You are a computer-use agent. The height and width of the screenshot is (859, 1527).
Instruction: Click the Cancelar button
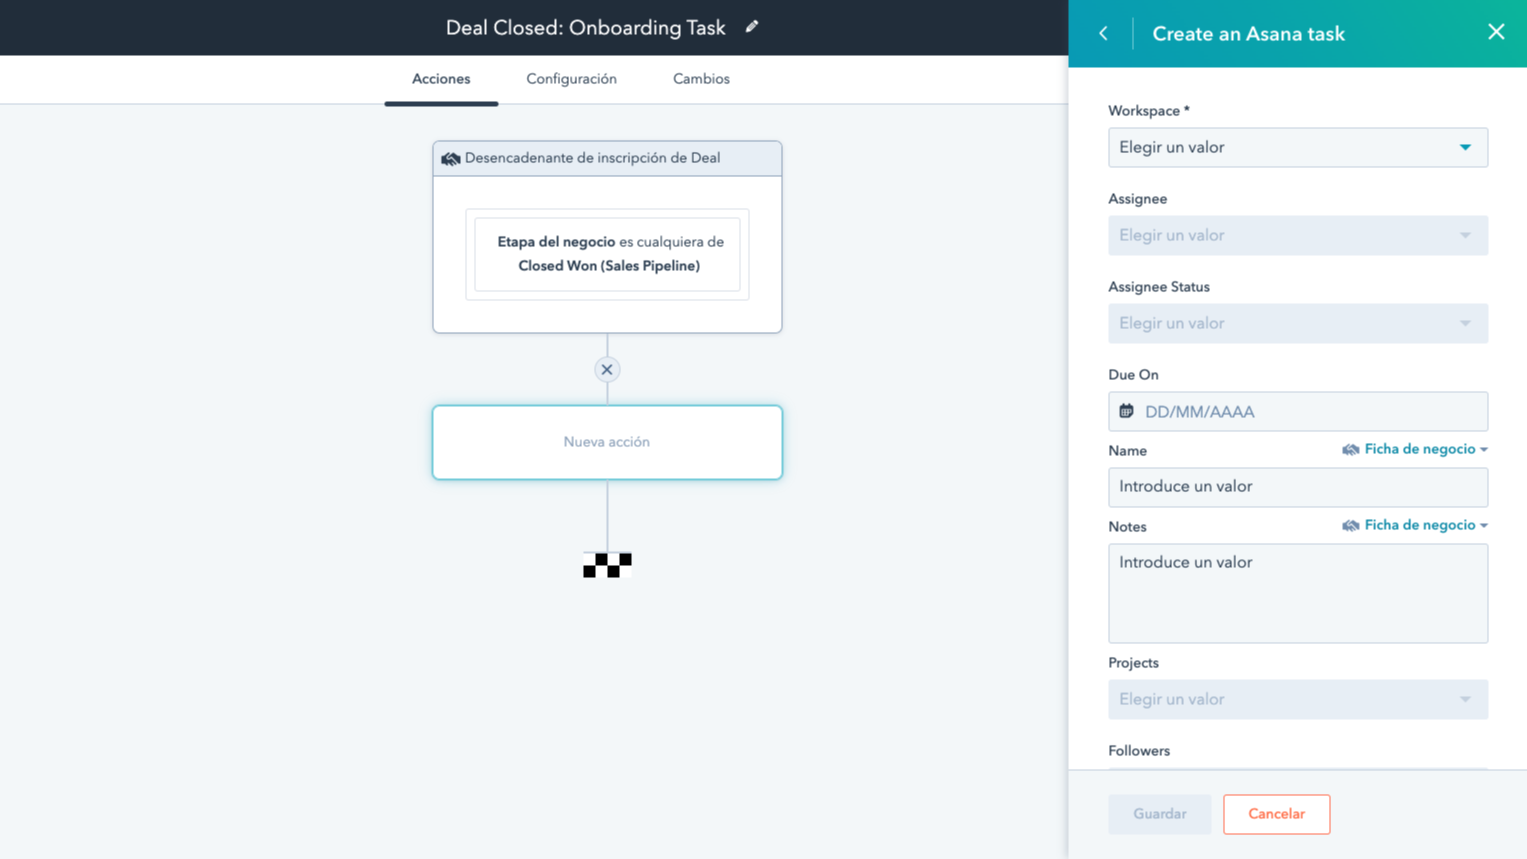(x=1276, y=814)
